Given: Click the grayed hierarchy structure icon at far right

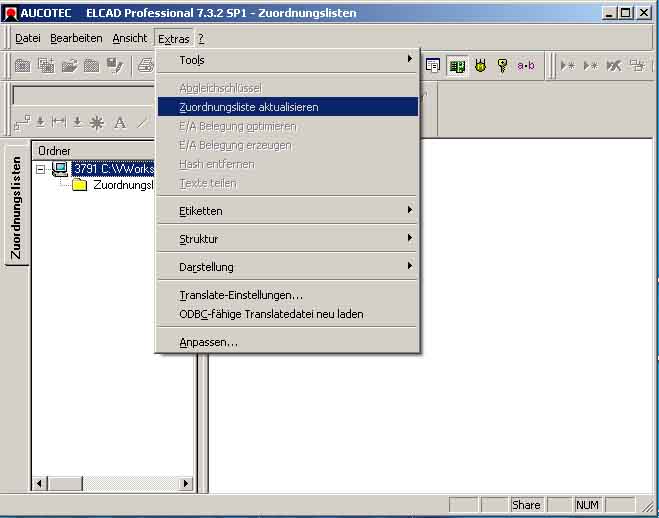Looking at the screenshot, I should 637,66.
